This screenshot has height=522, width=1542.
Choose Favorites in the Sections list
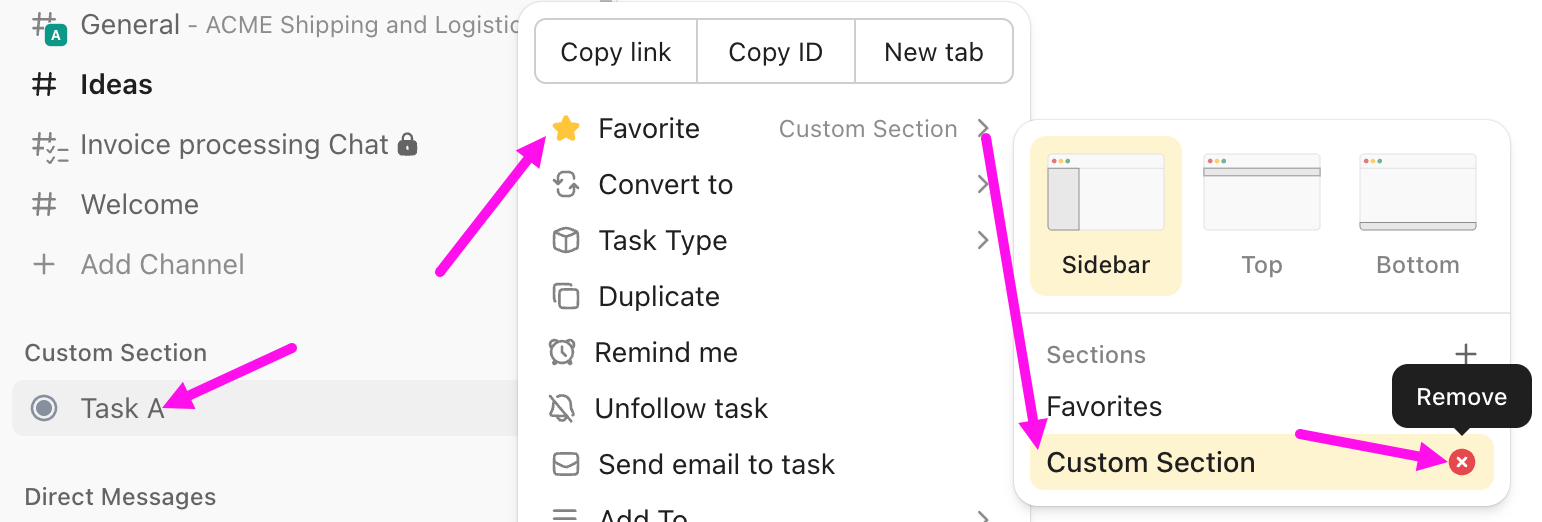tap(1104, 406)
